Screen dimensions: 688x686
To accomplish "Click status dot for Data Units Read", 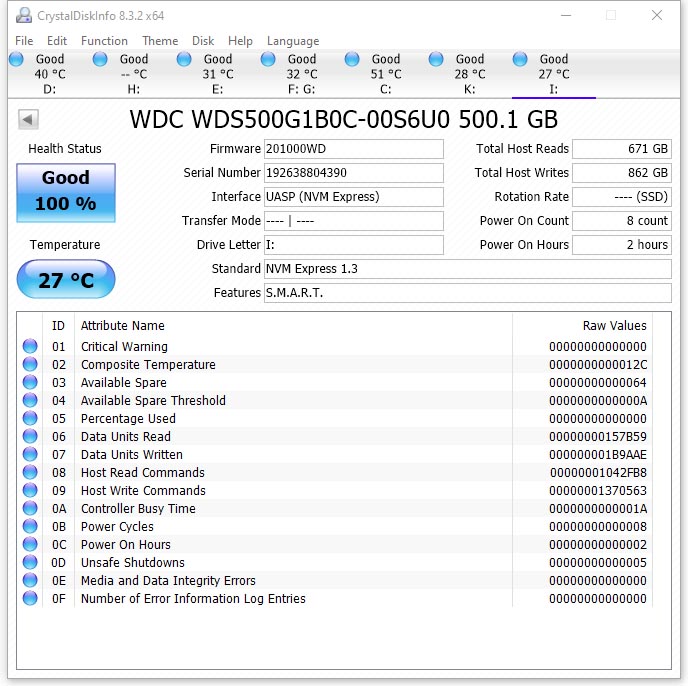I will pyautogui.click(x=30, y=436).
